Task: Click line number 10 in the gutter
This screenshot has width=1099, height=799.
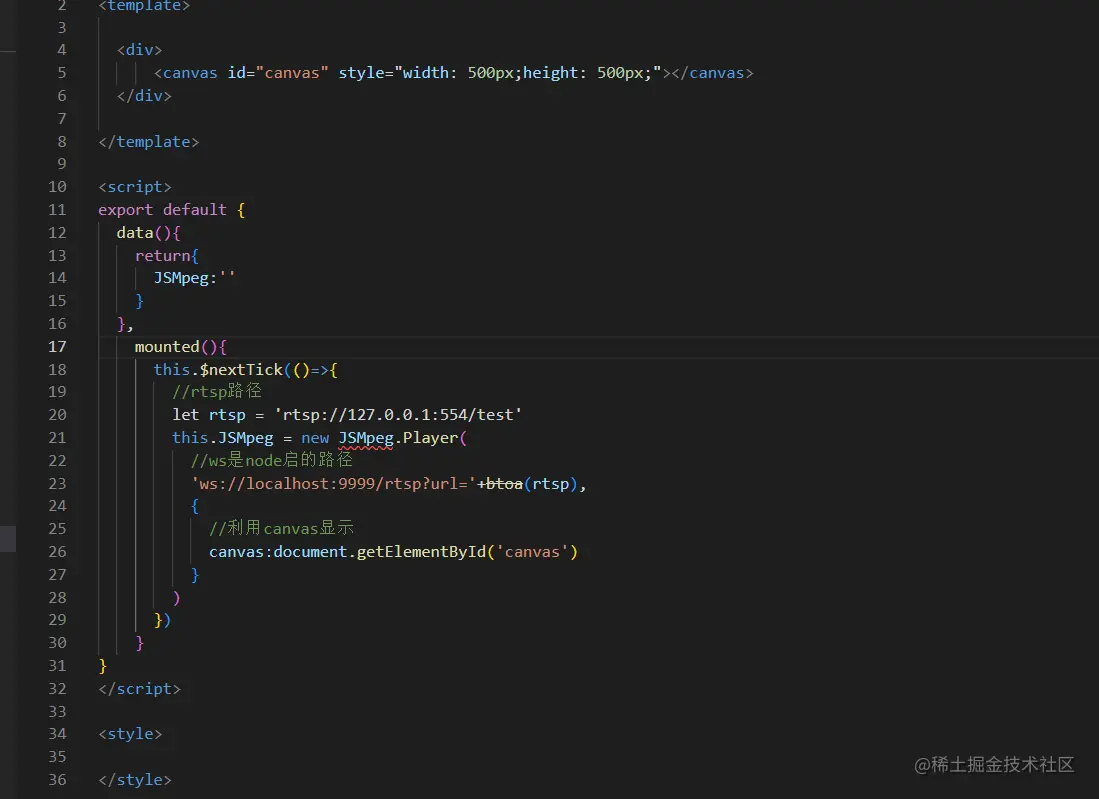Action: click(x=57, y=187)
